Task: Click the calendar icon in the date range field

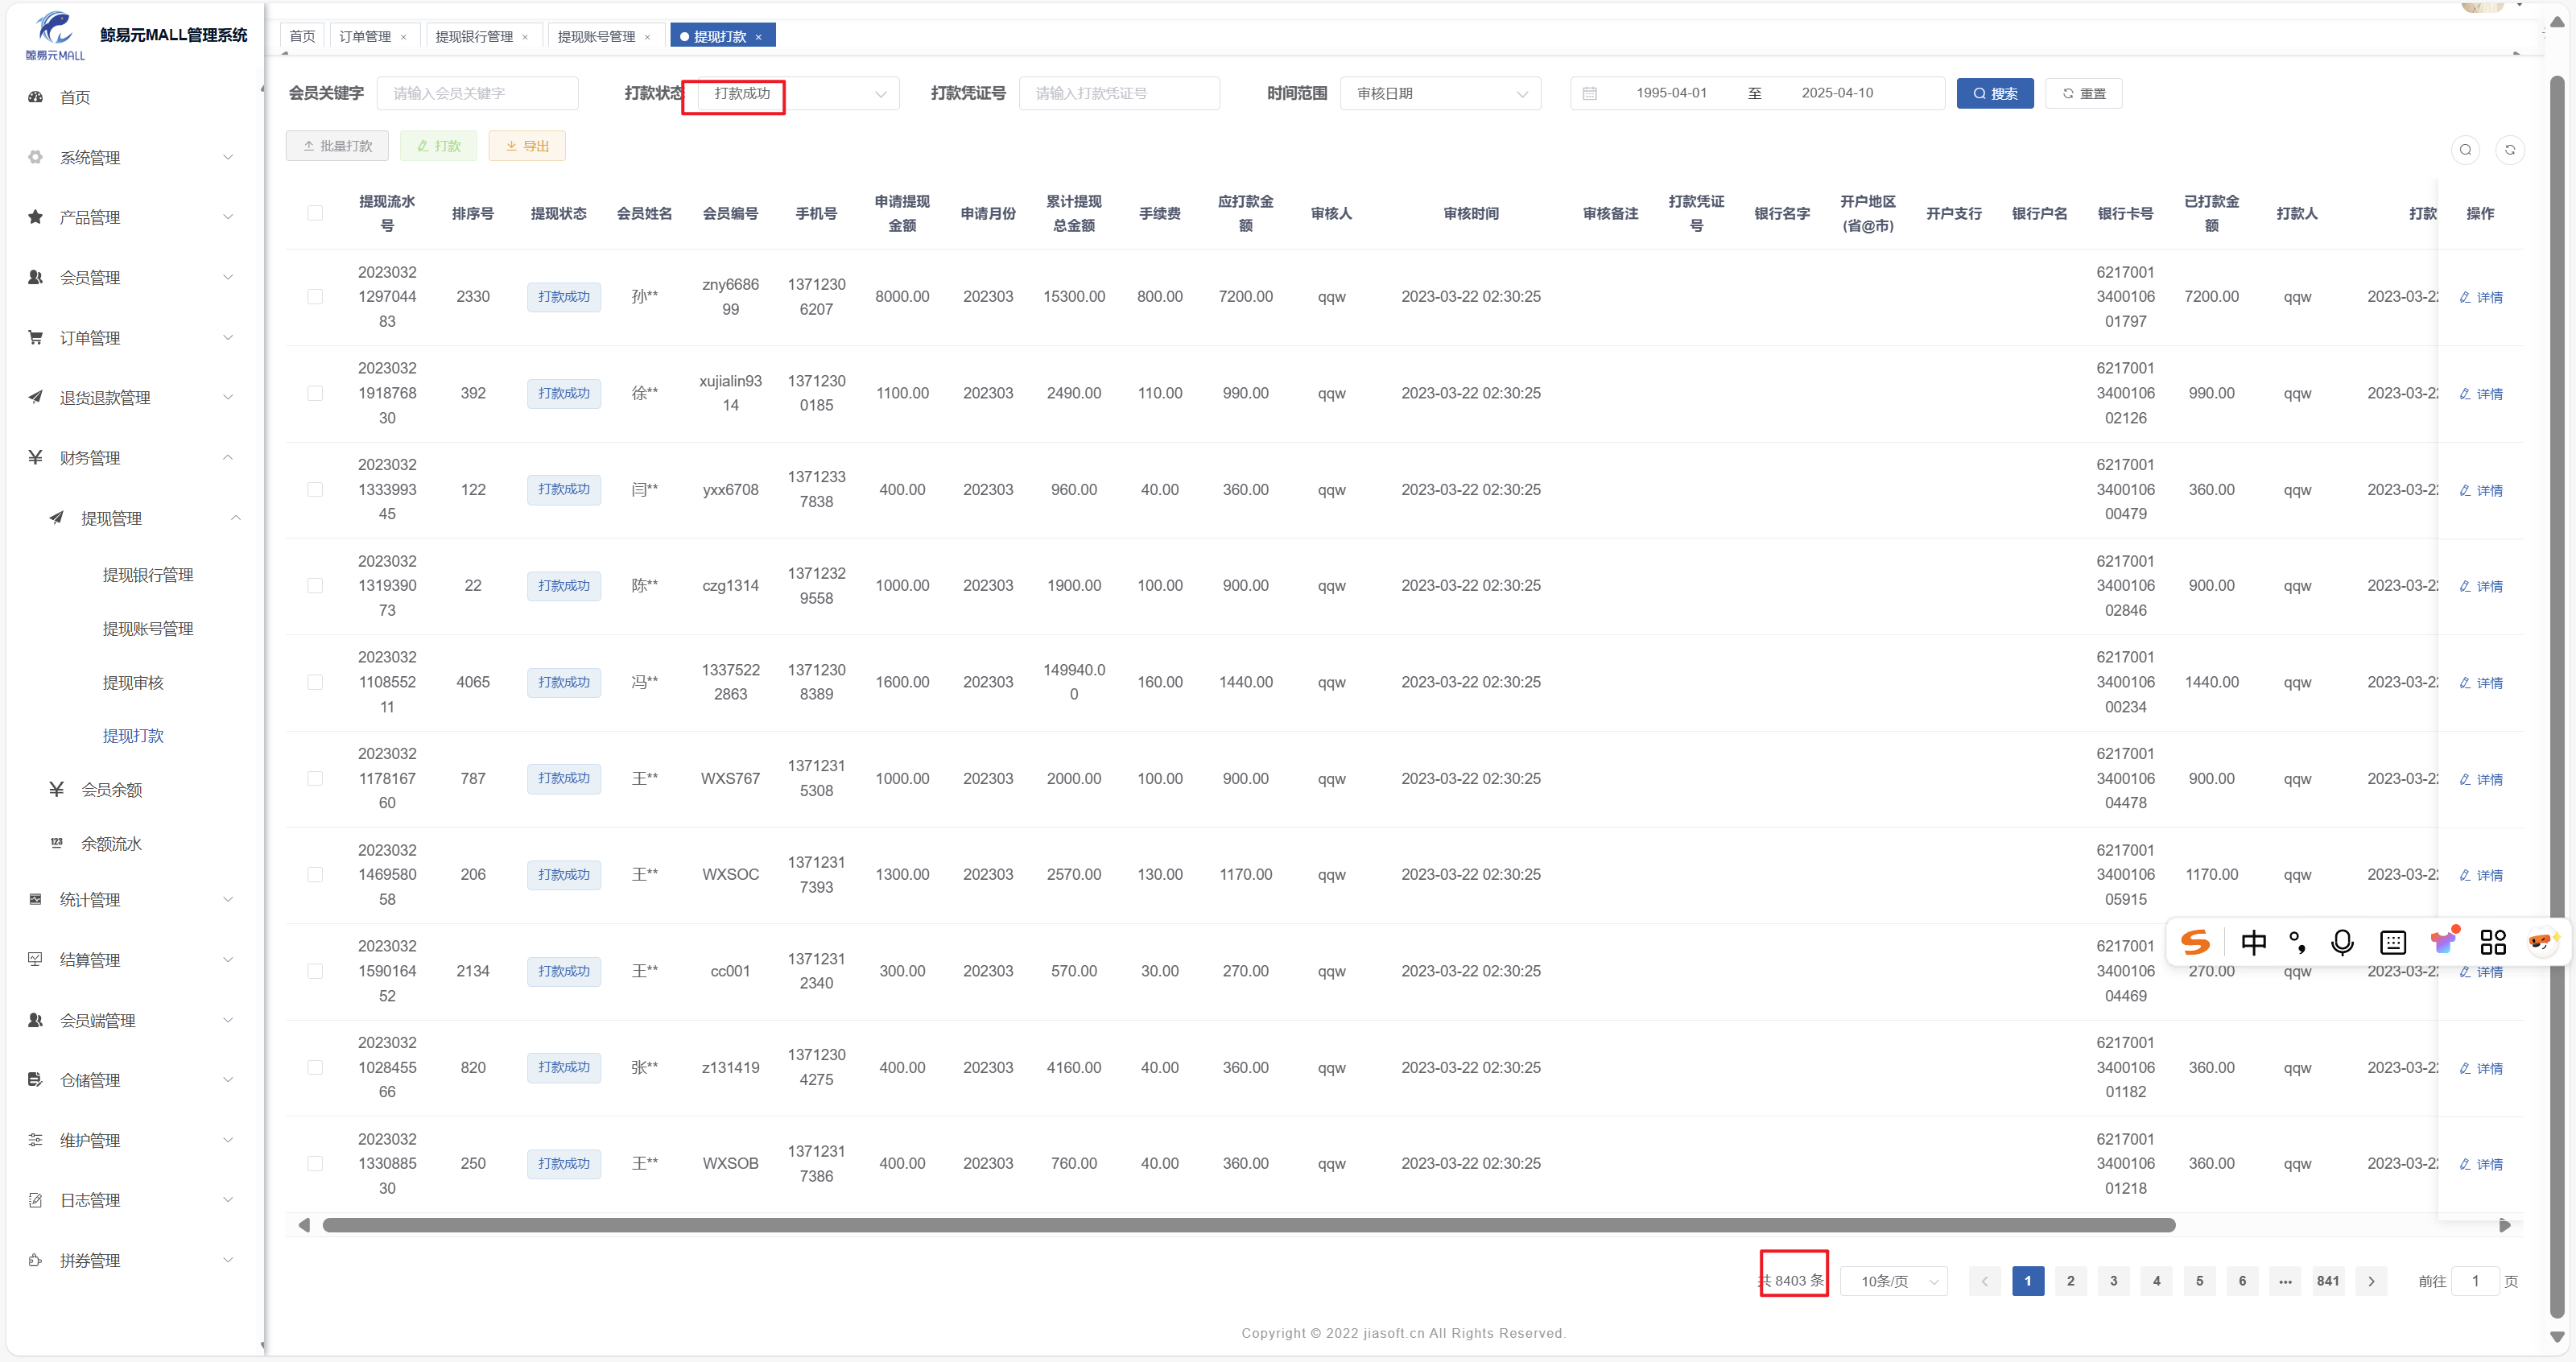Action: pos(1589,93)
